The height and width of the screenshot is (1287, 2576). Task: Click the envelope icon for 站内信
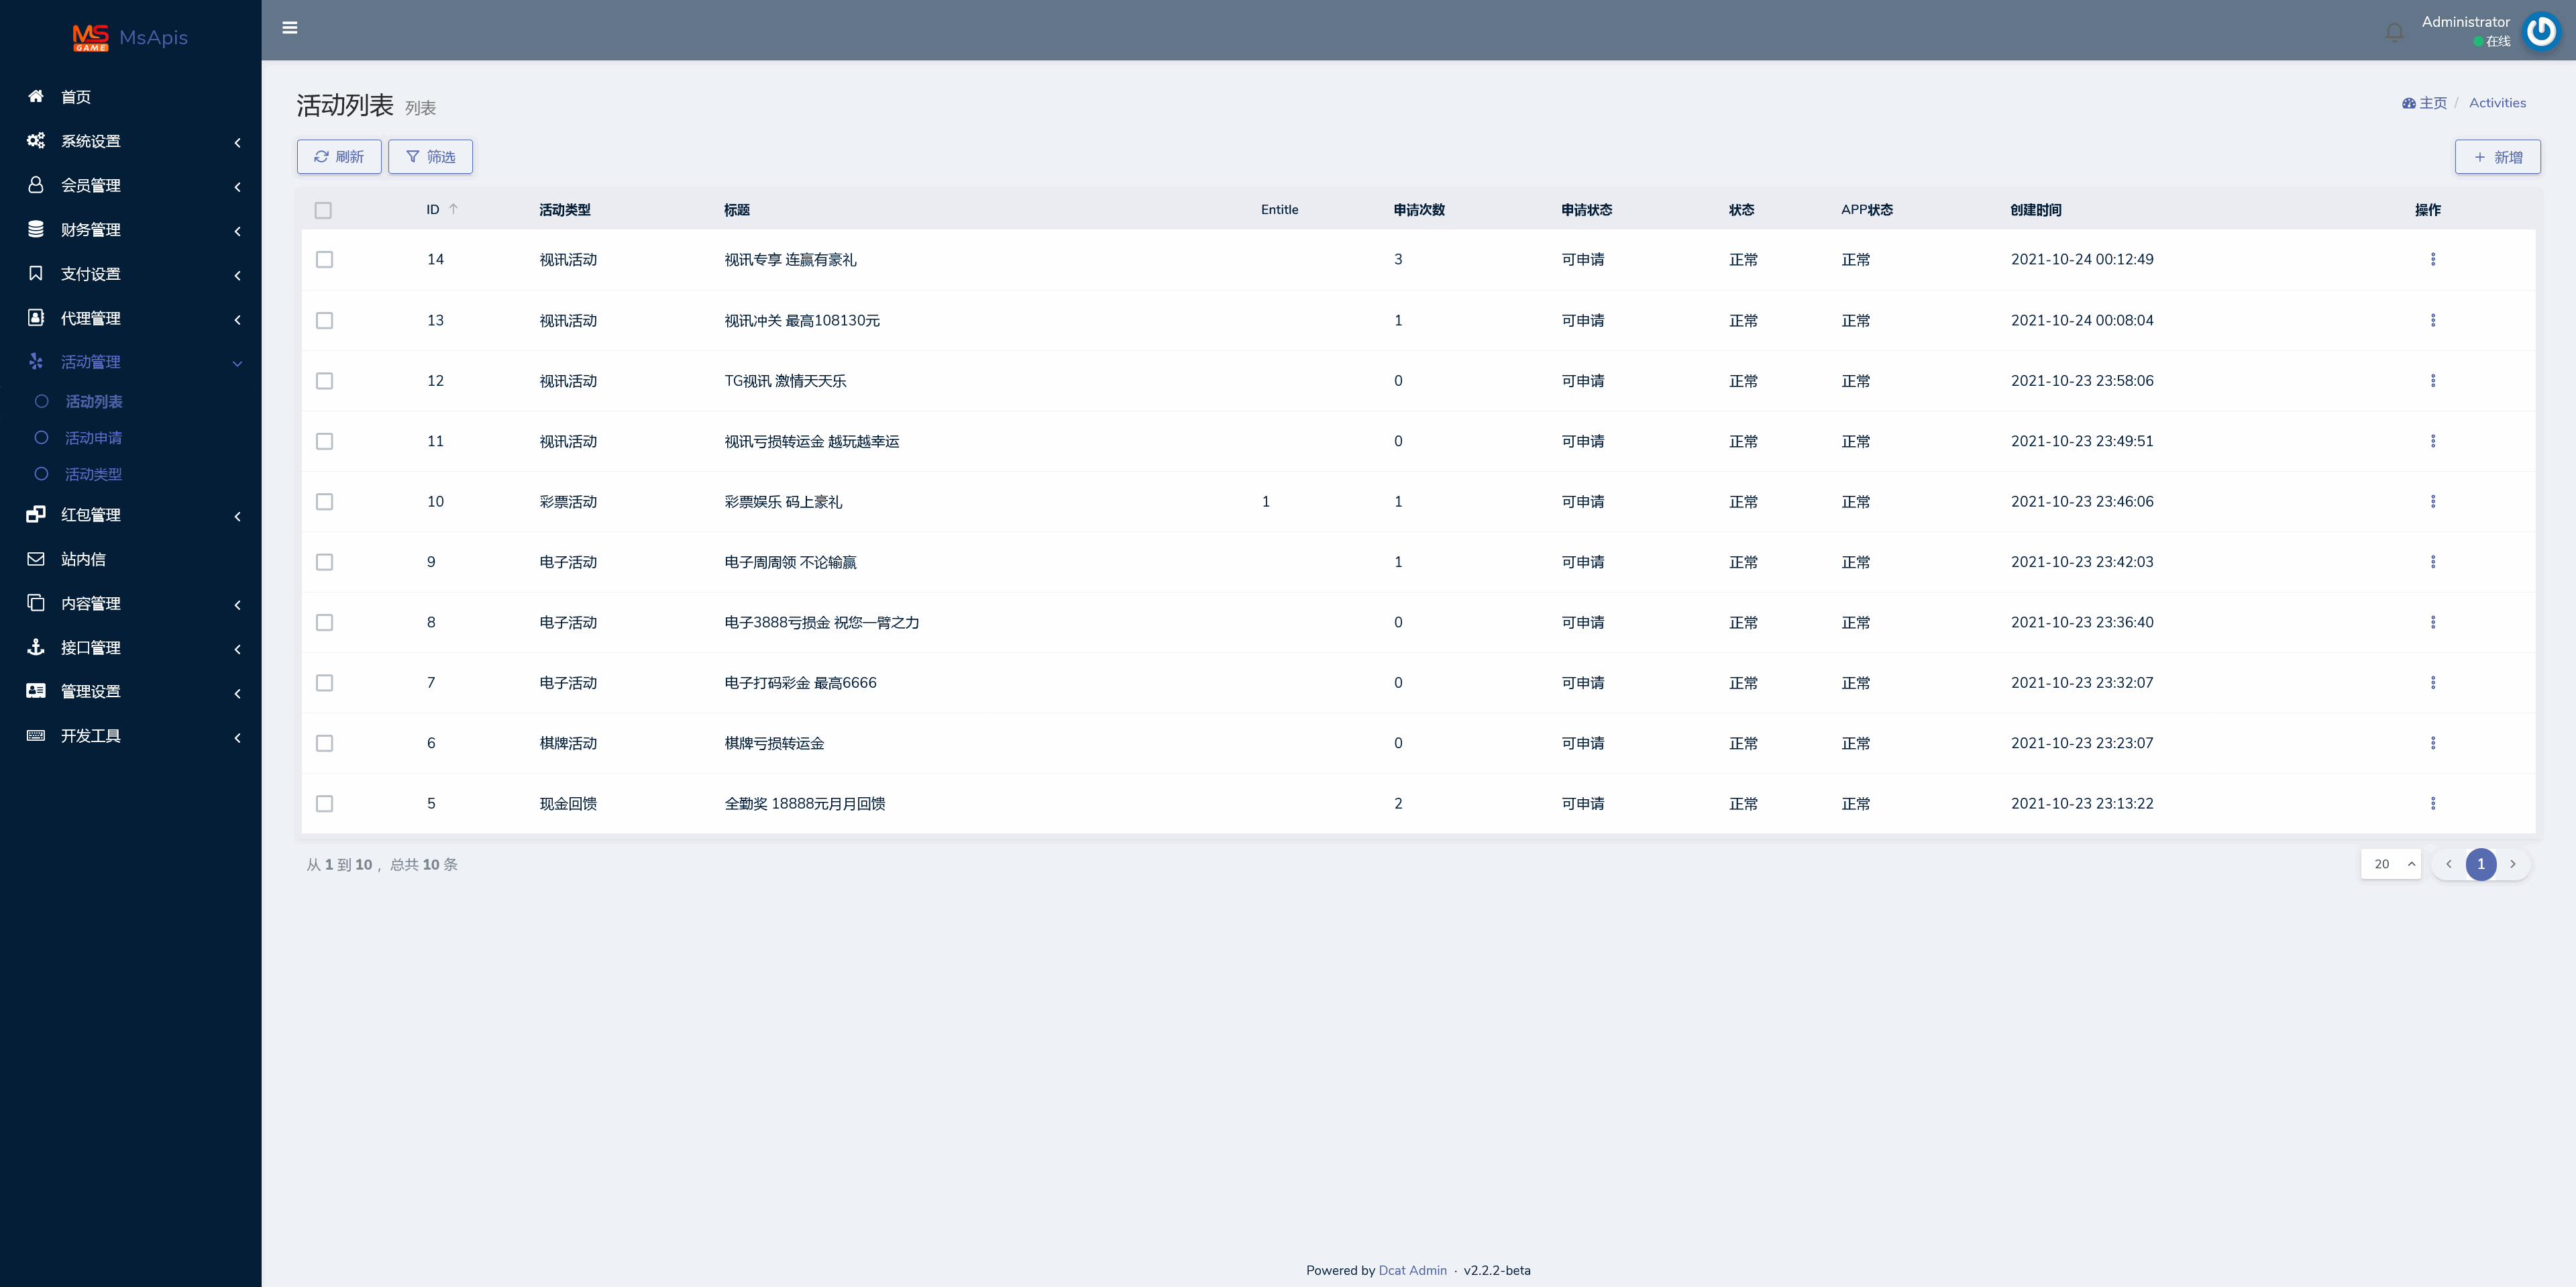point(36,559)
